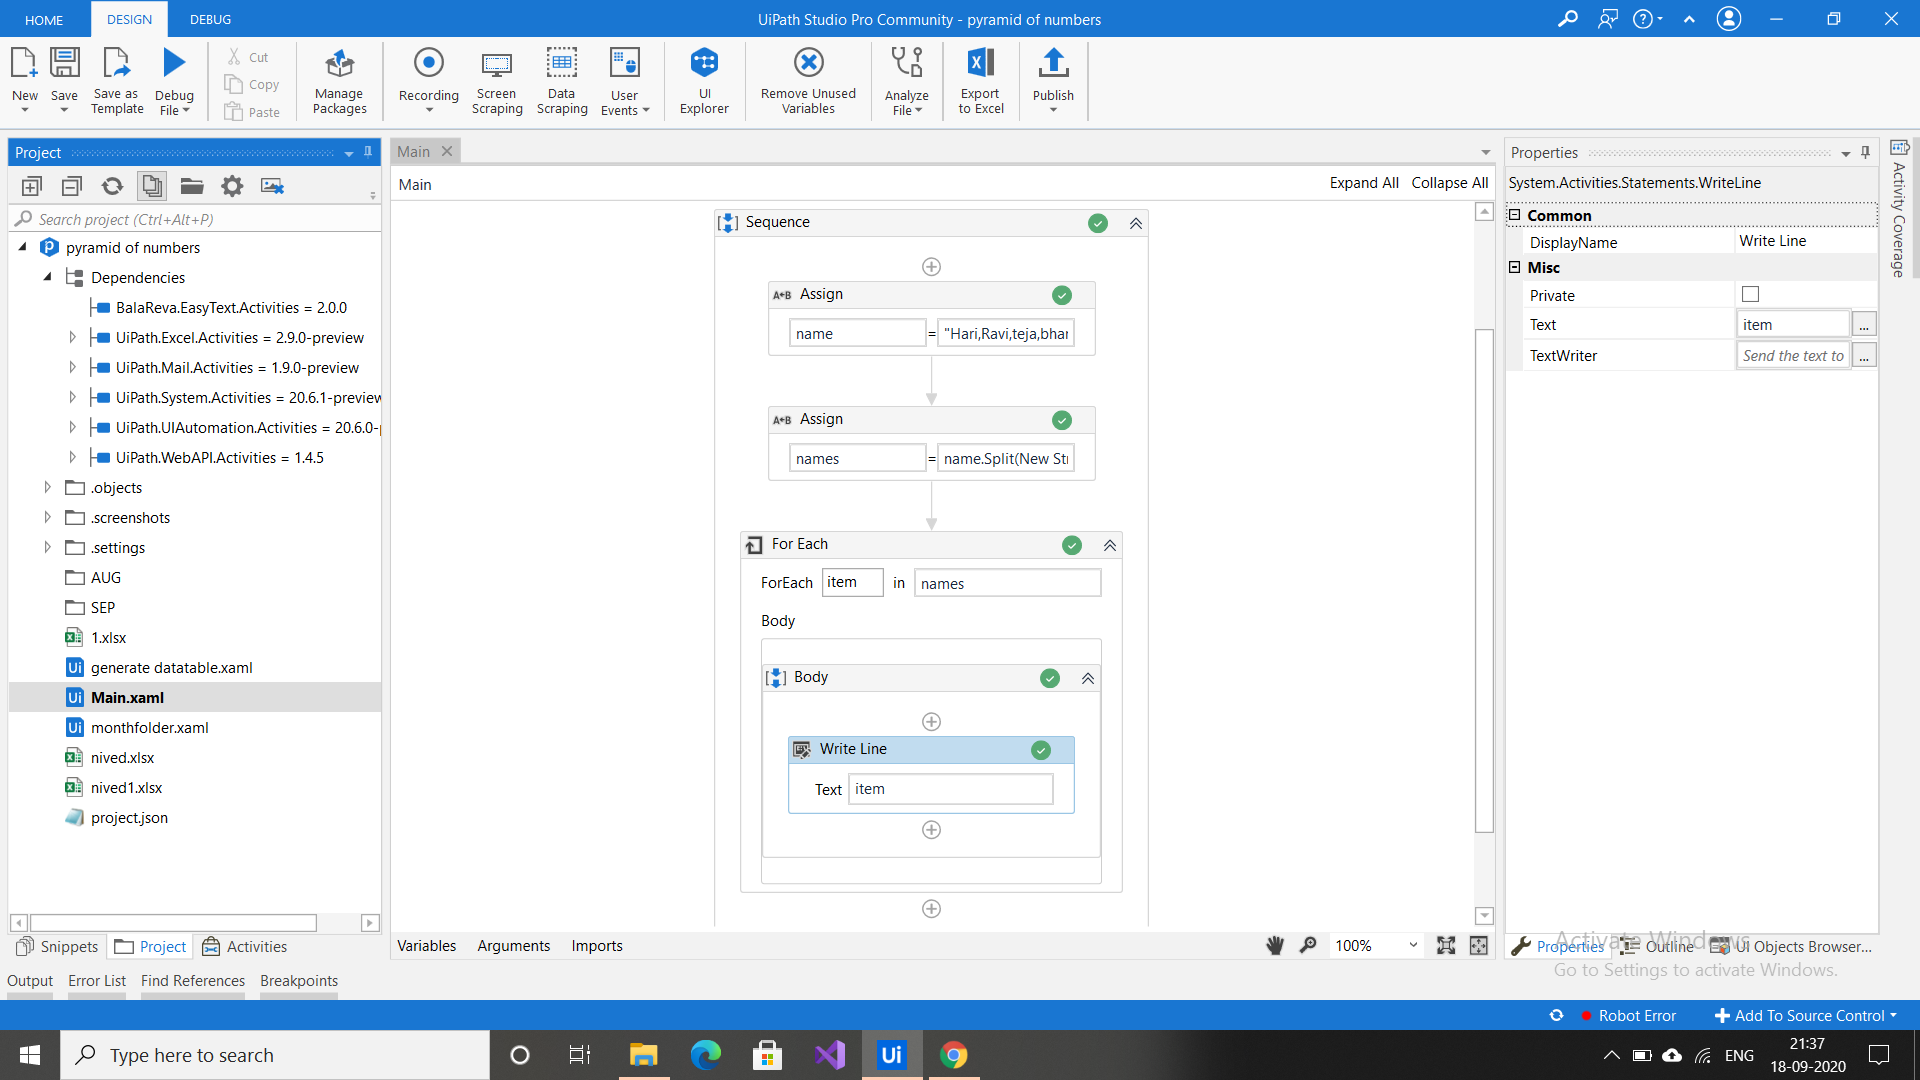
Task: Collapse the Common property category
Action: (1514, 215)
